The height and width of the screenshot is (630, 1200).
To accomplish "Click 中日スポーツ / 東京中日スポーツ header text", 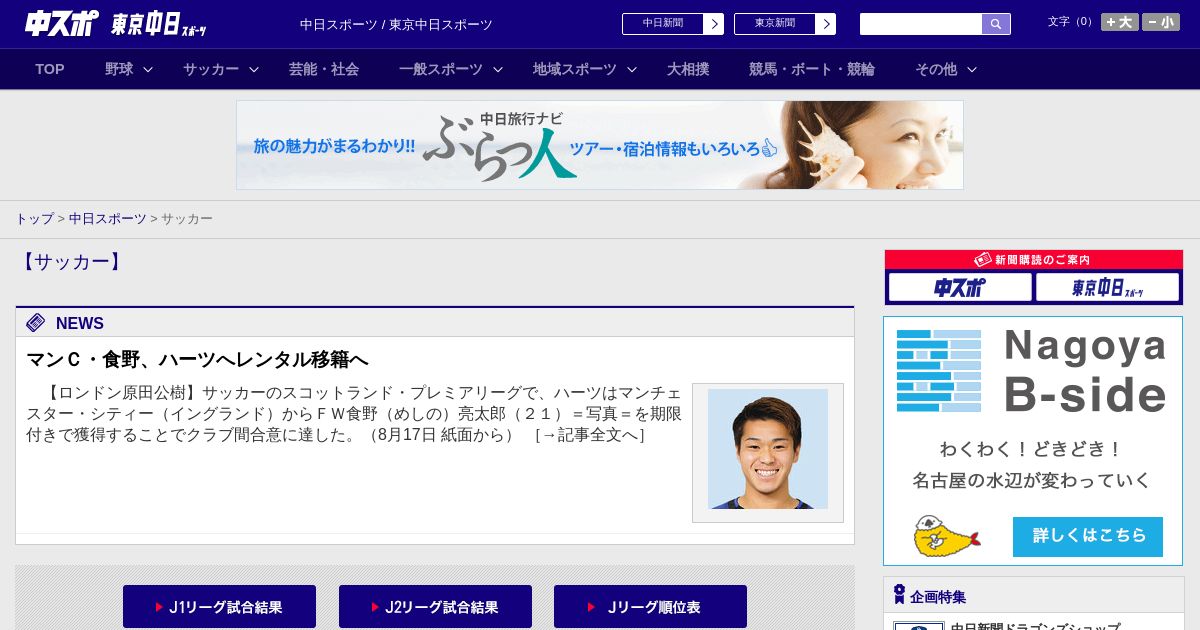I will pyautogui.click(x=396, y=24).
